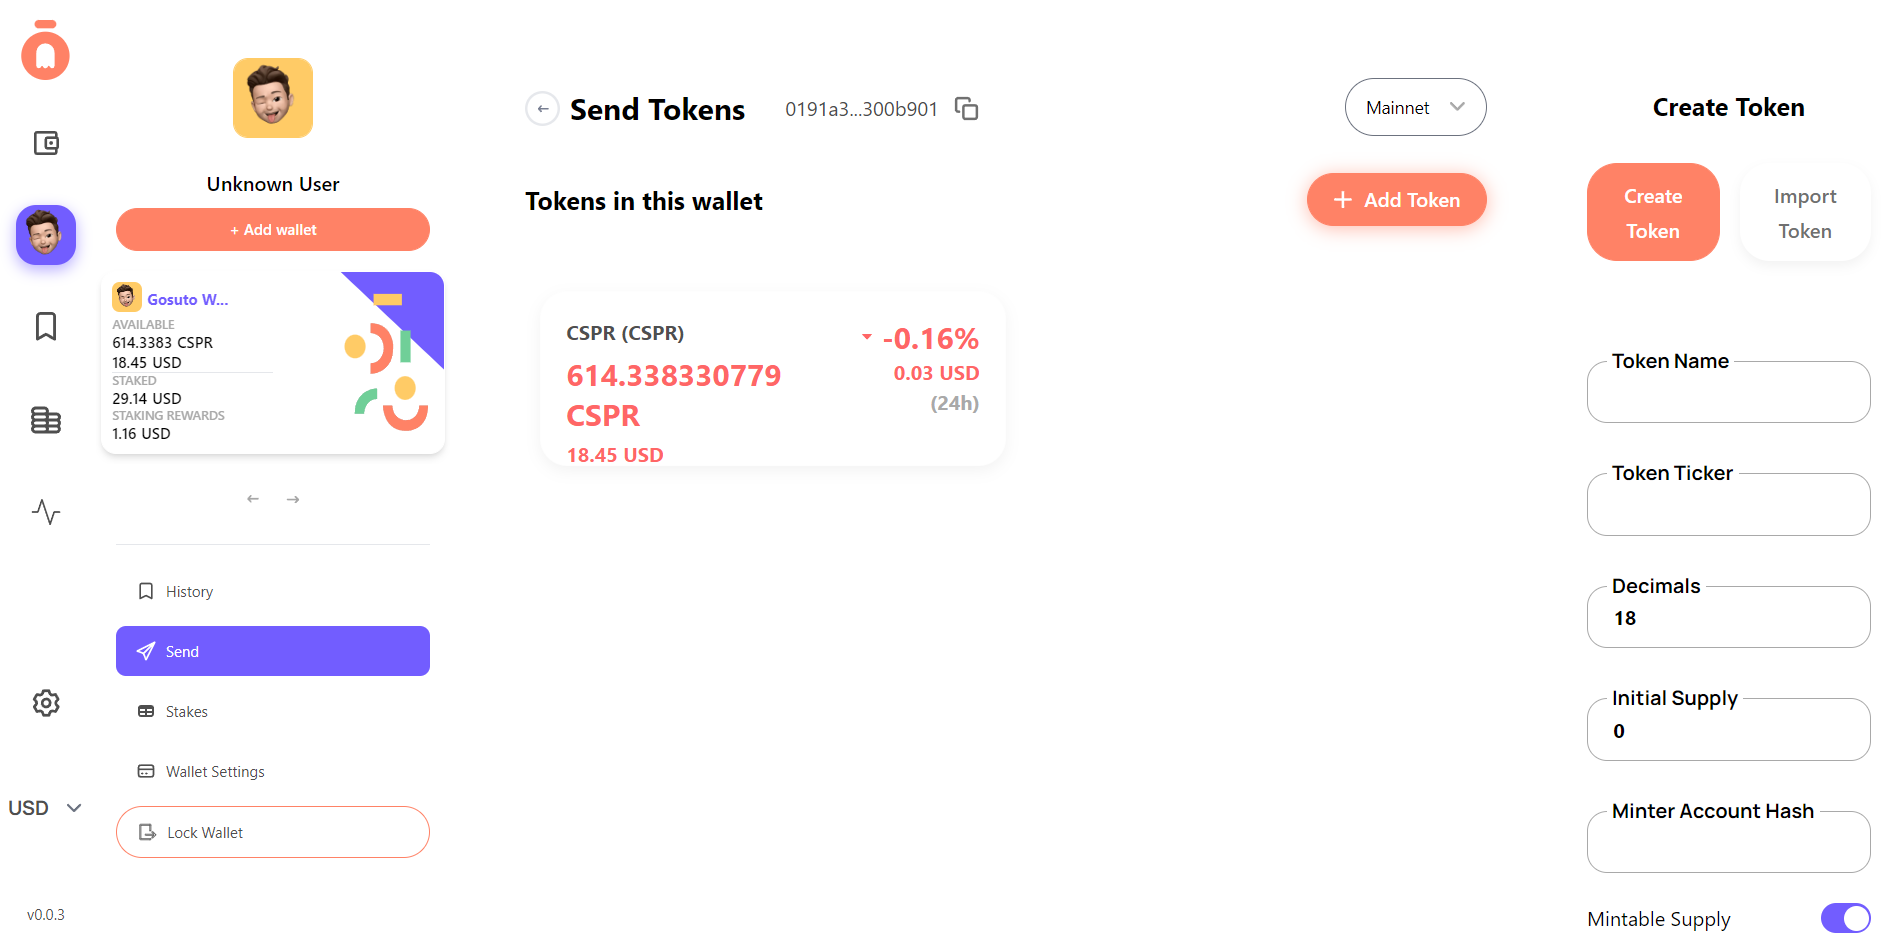Go to the next wallet card arrow
The height and width of the screenshot is (949, 1885).
point(293,499)
